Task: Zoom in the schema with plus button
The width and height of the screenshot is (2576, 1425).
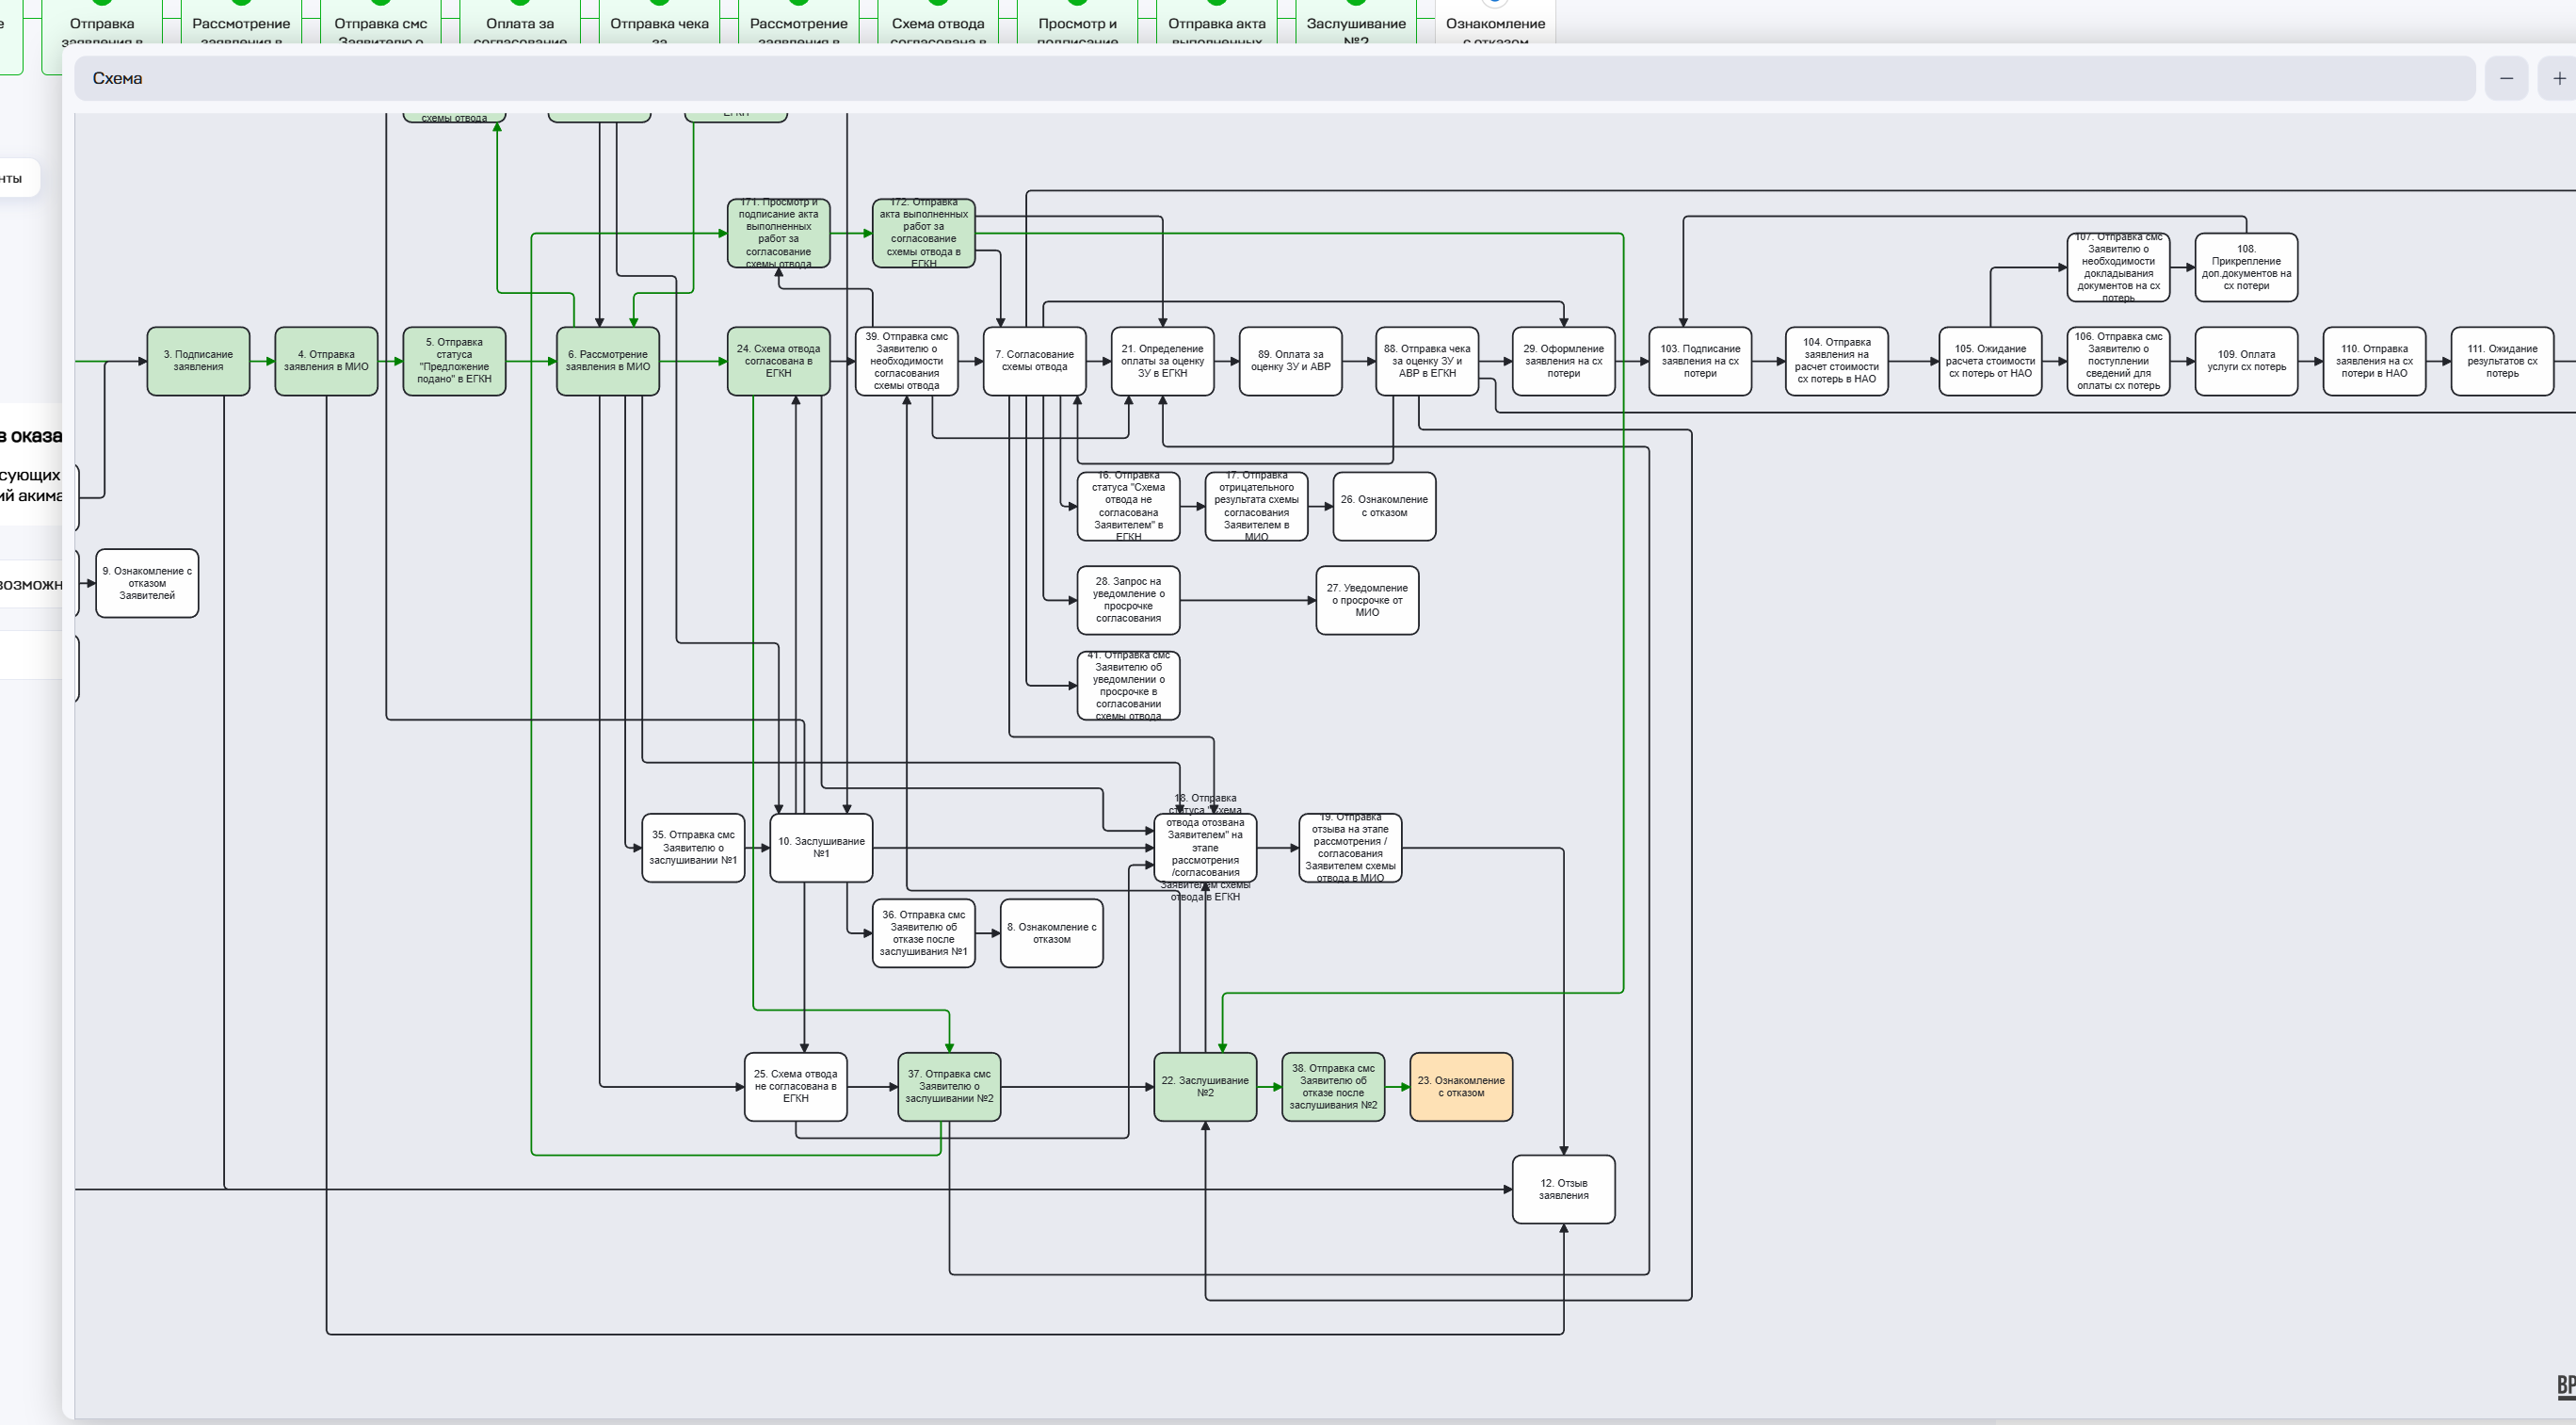Action: (2559, 78)
